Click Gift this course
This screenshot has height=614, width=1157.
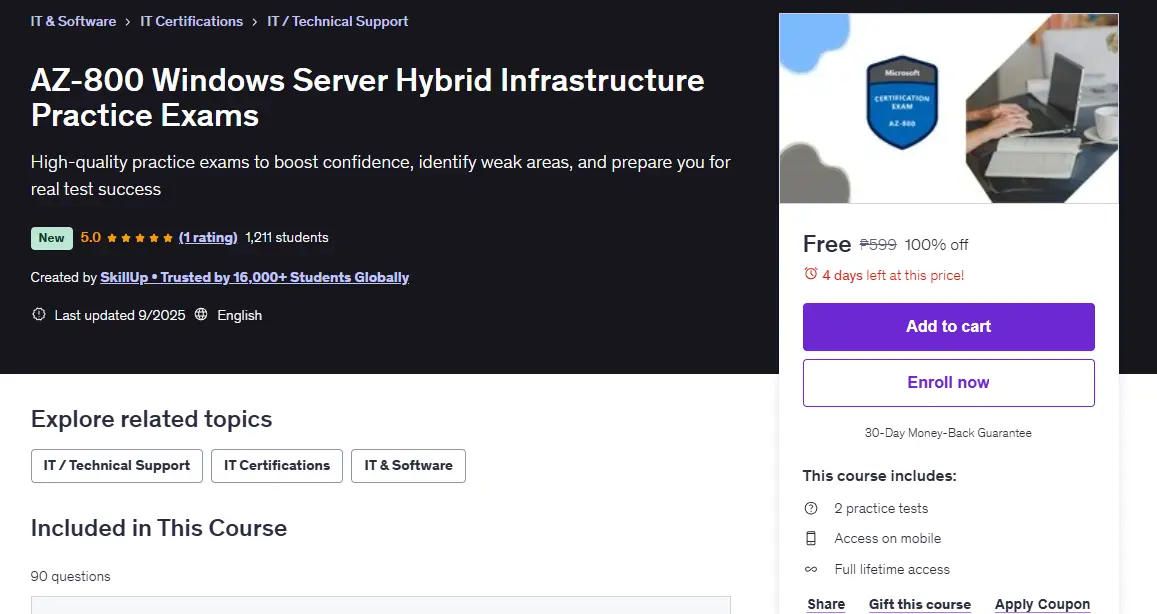[920, 604]
